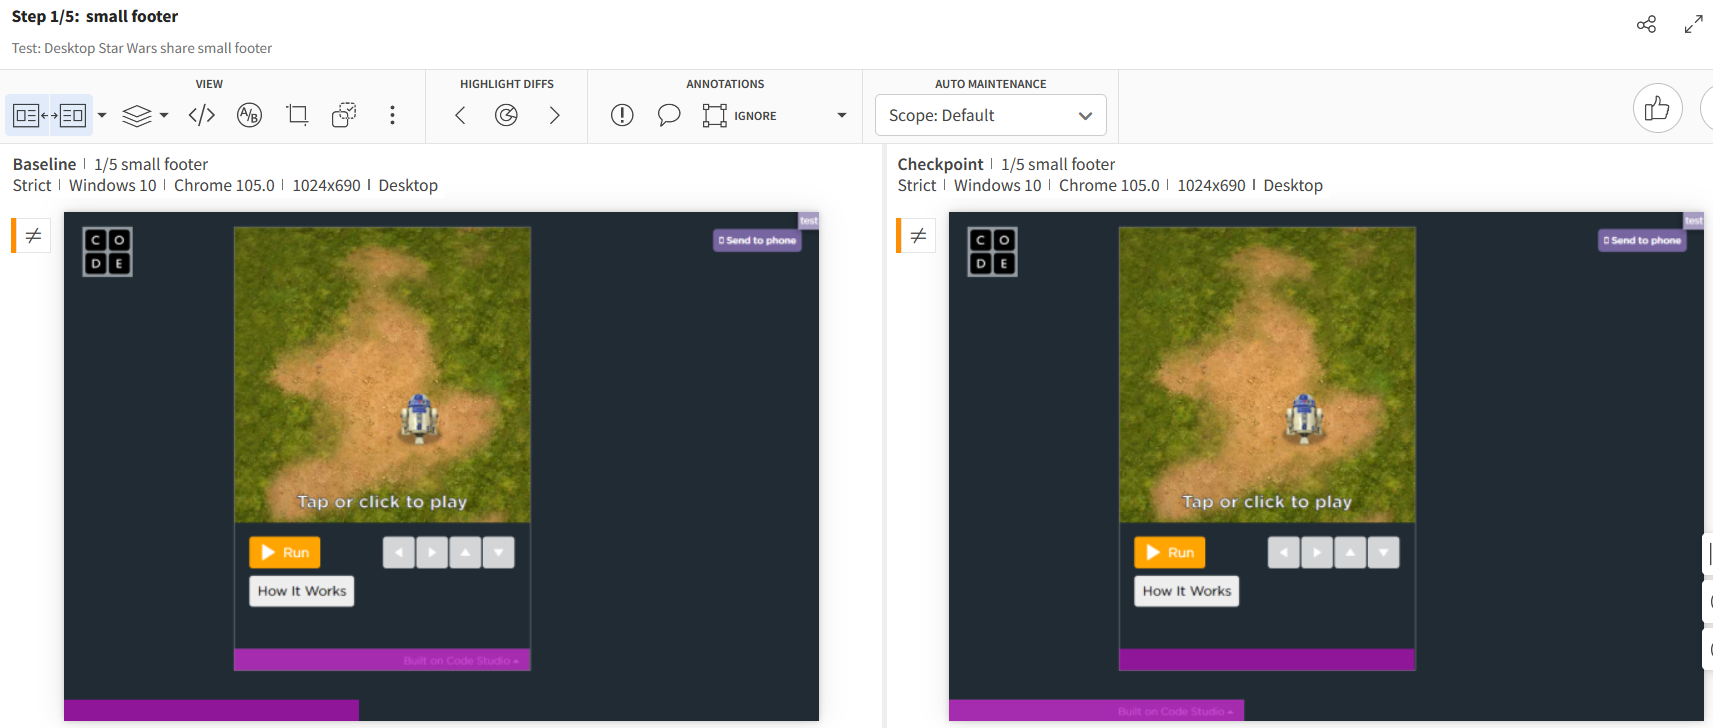
Task: Expand the layers options dropdown arrow
Action: [x=164, y=115]
